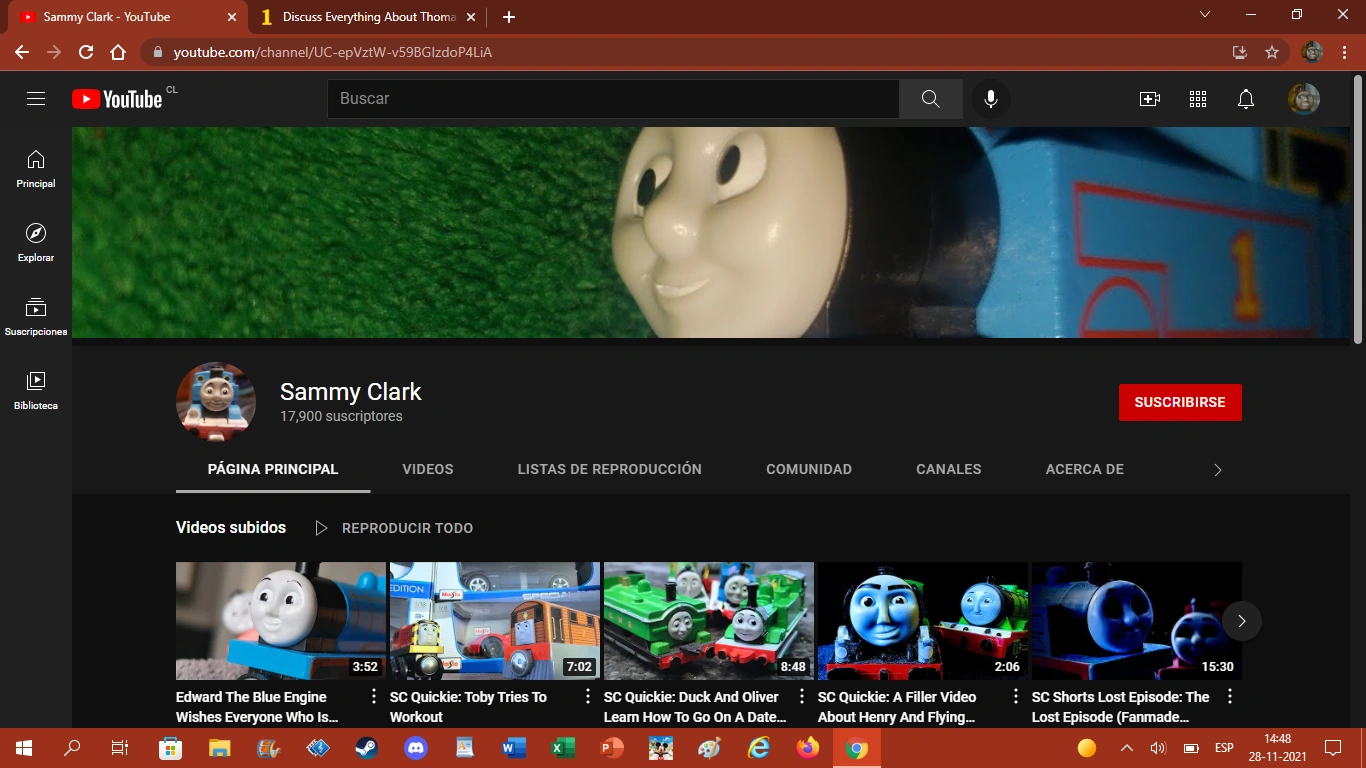
Task: Open the COMUNIDAD tab
Action: pos(808,469)
